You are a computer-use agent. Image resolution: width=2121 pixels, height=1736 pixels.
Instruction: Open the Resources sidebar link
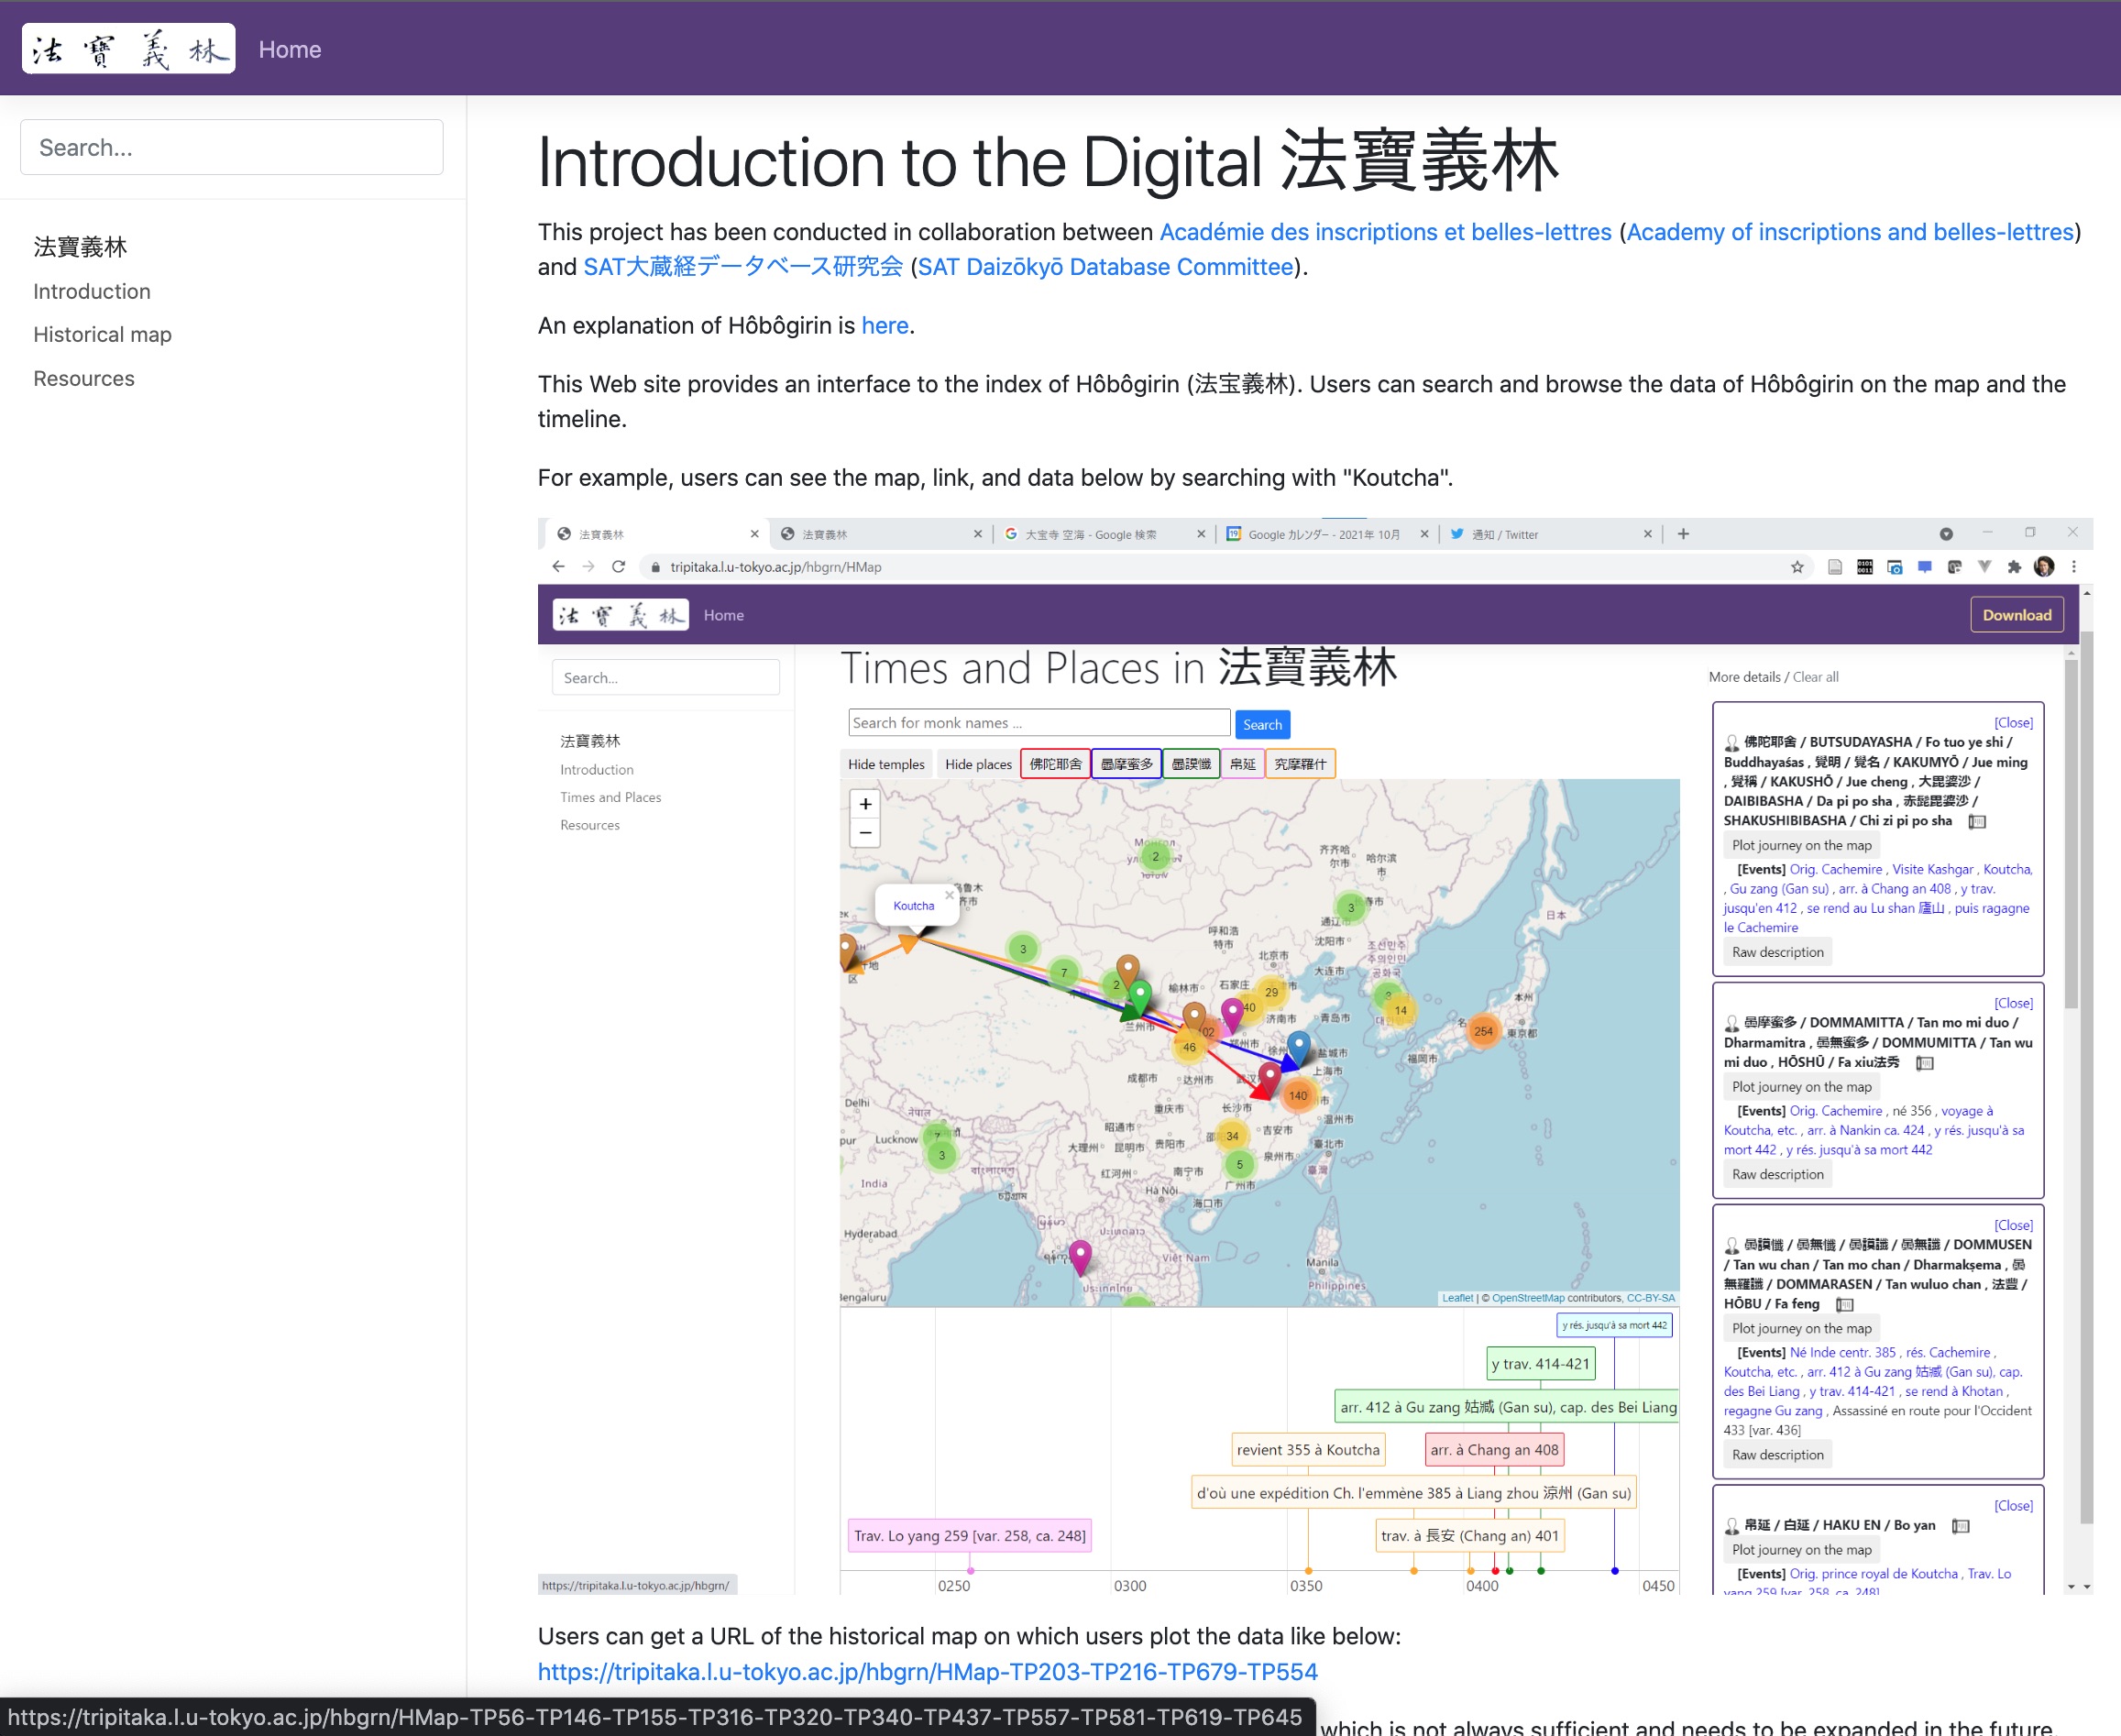click(83, 378)
